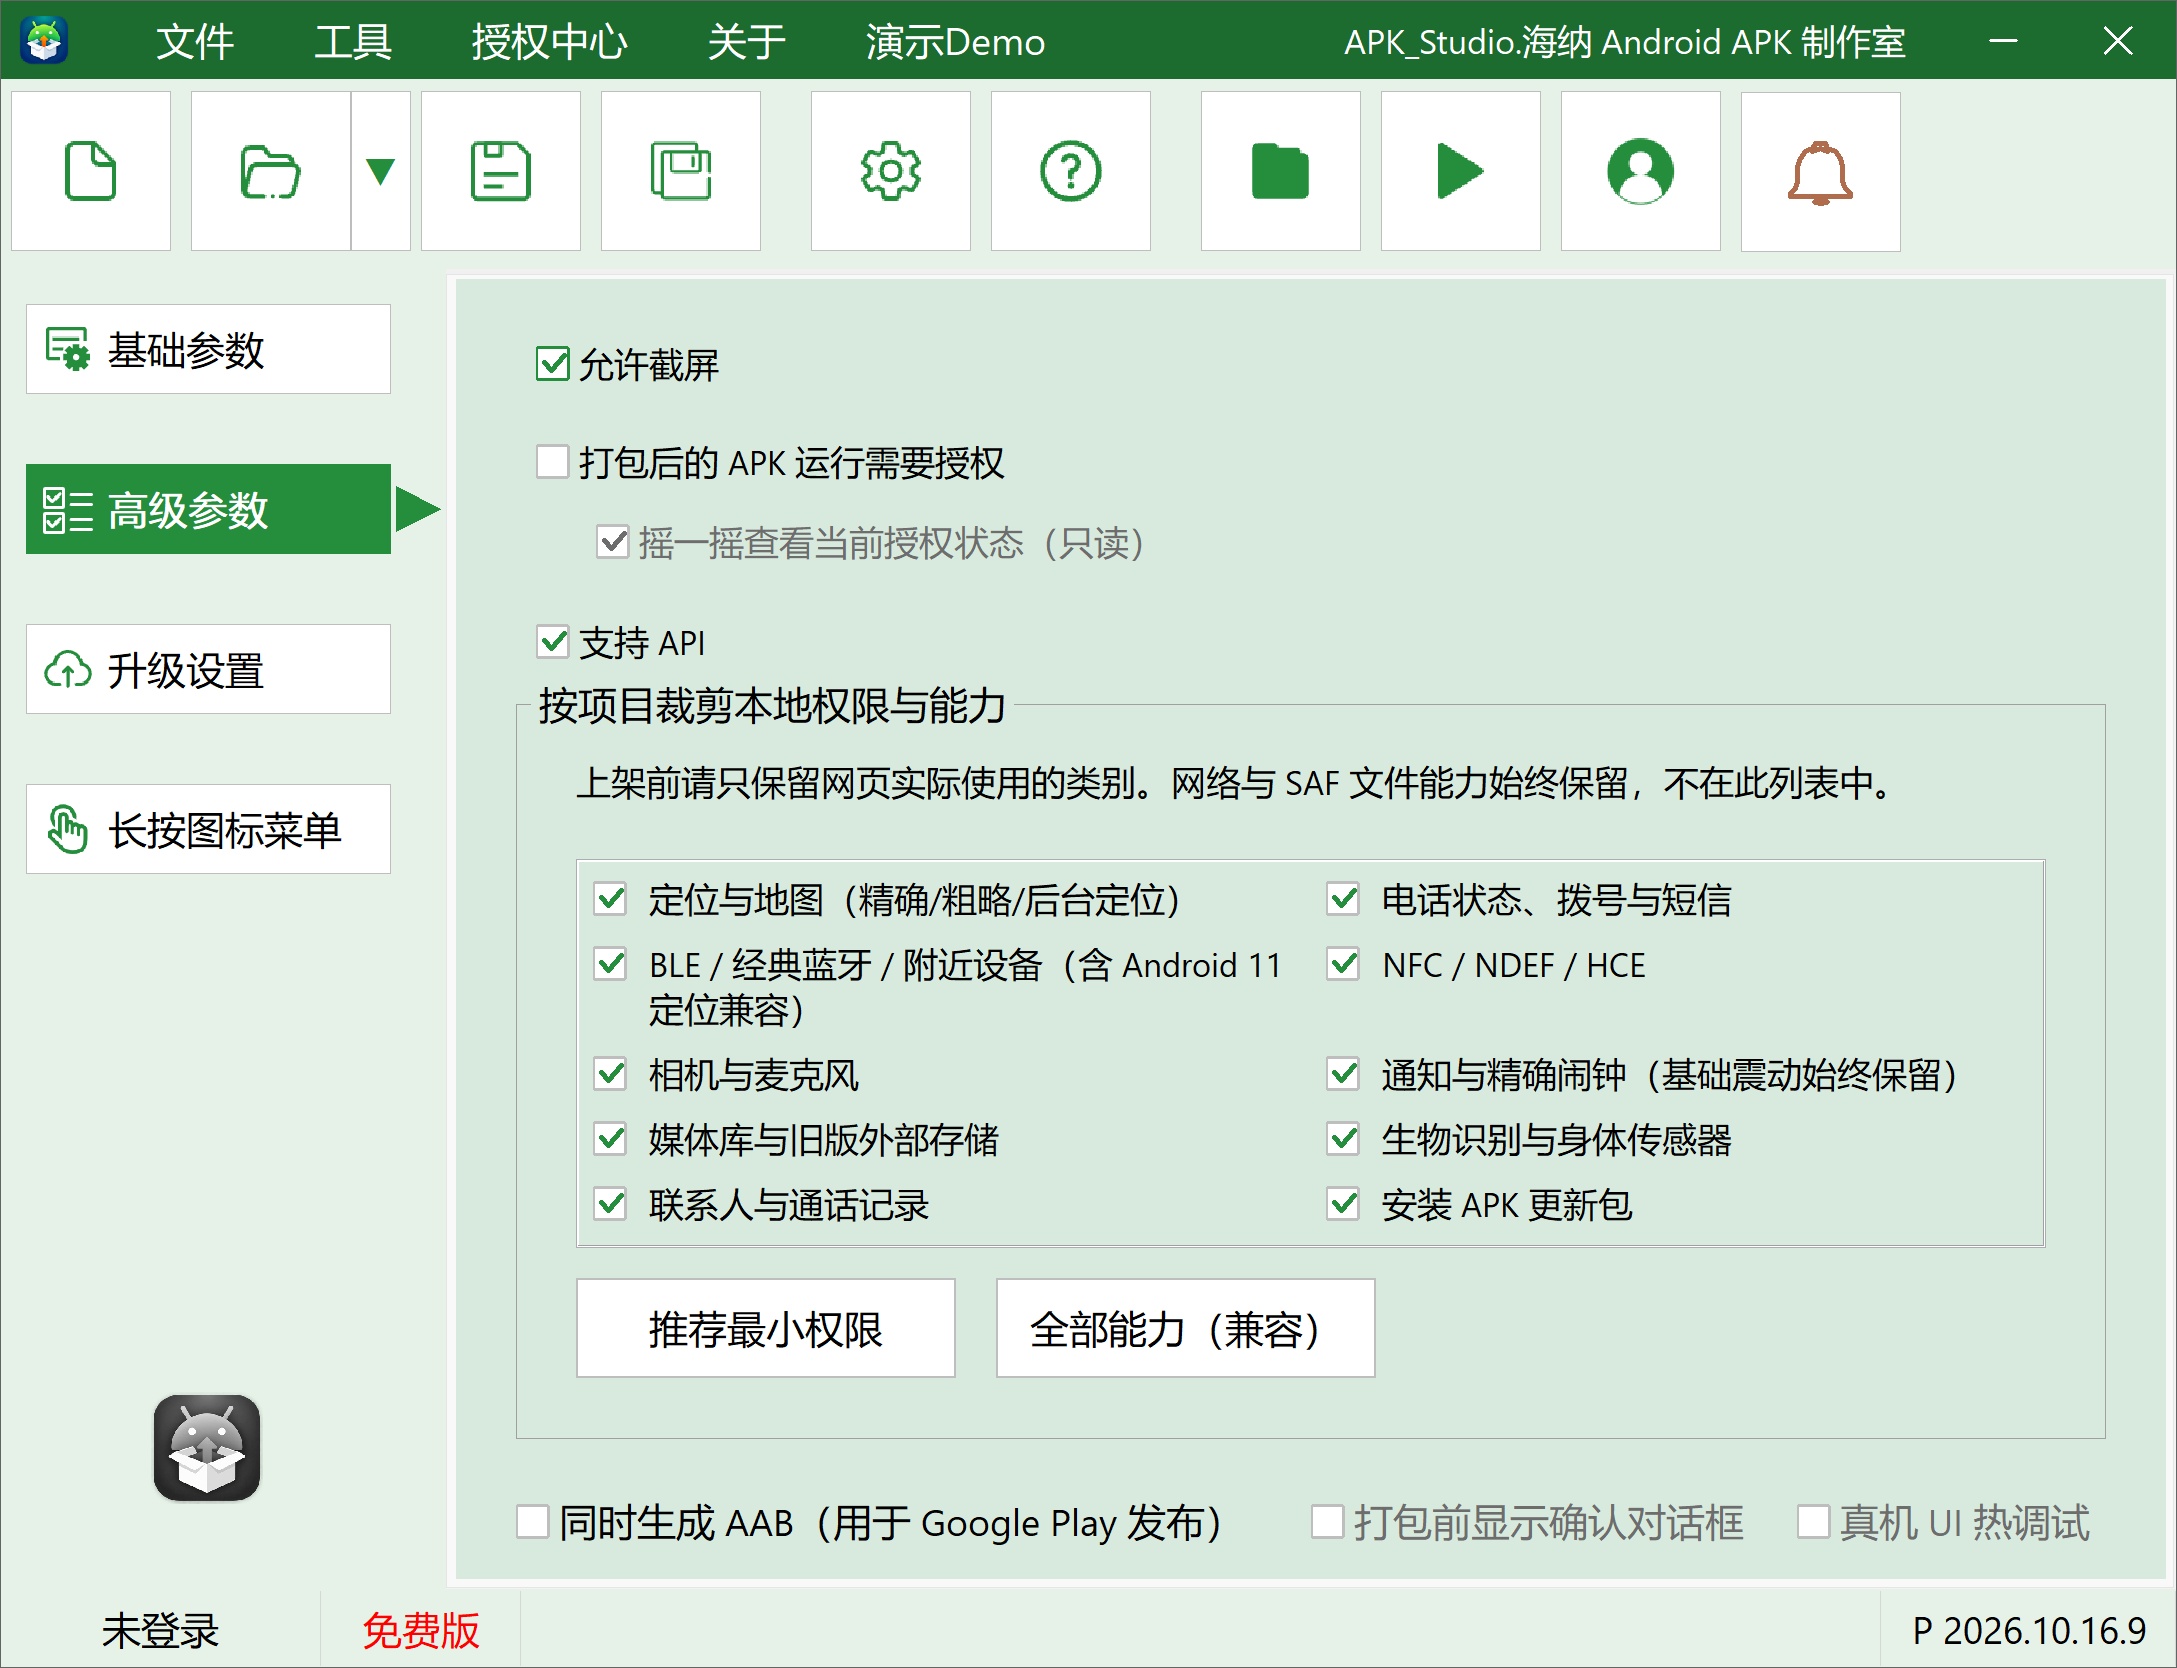Click the open folder toolbar icon

(x=271, y=171)
